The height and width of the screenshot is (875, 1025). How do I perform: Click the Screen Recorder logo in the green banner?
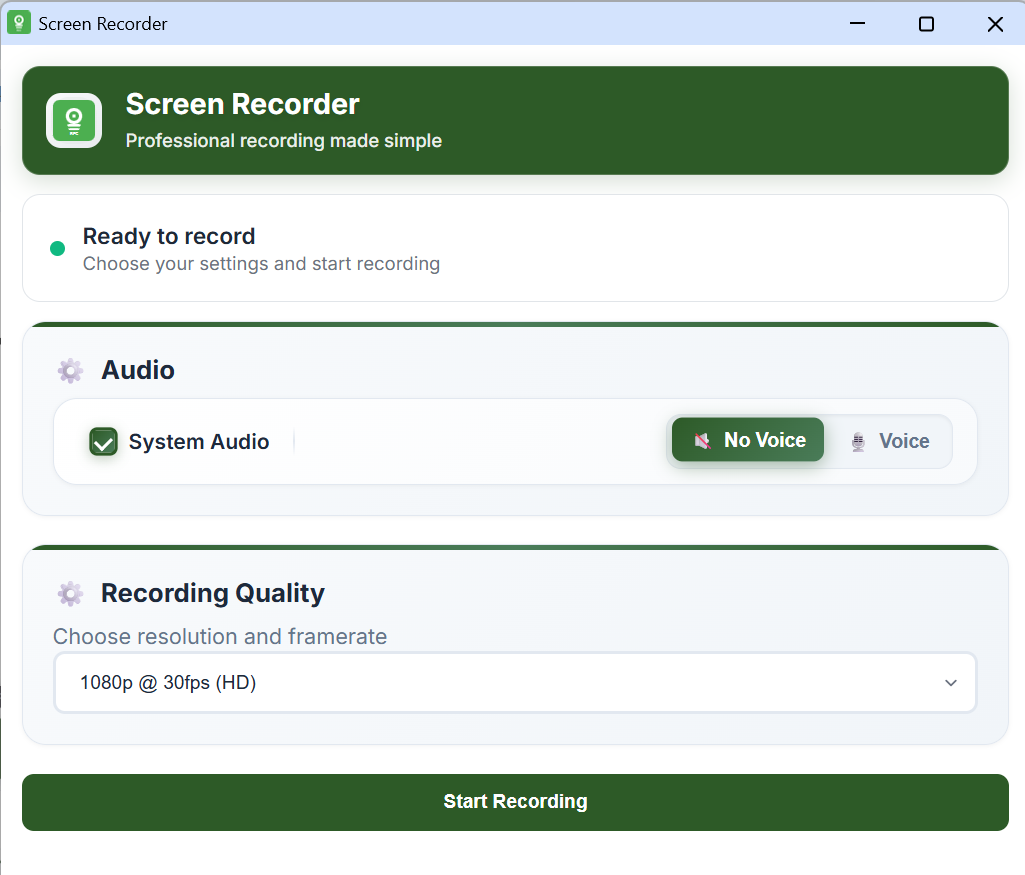coord(74,120)
